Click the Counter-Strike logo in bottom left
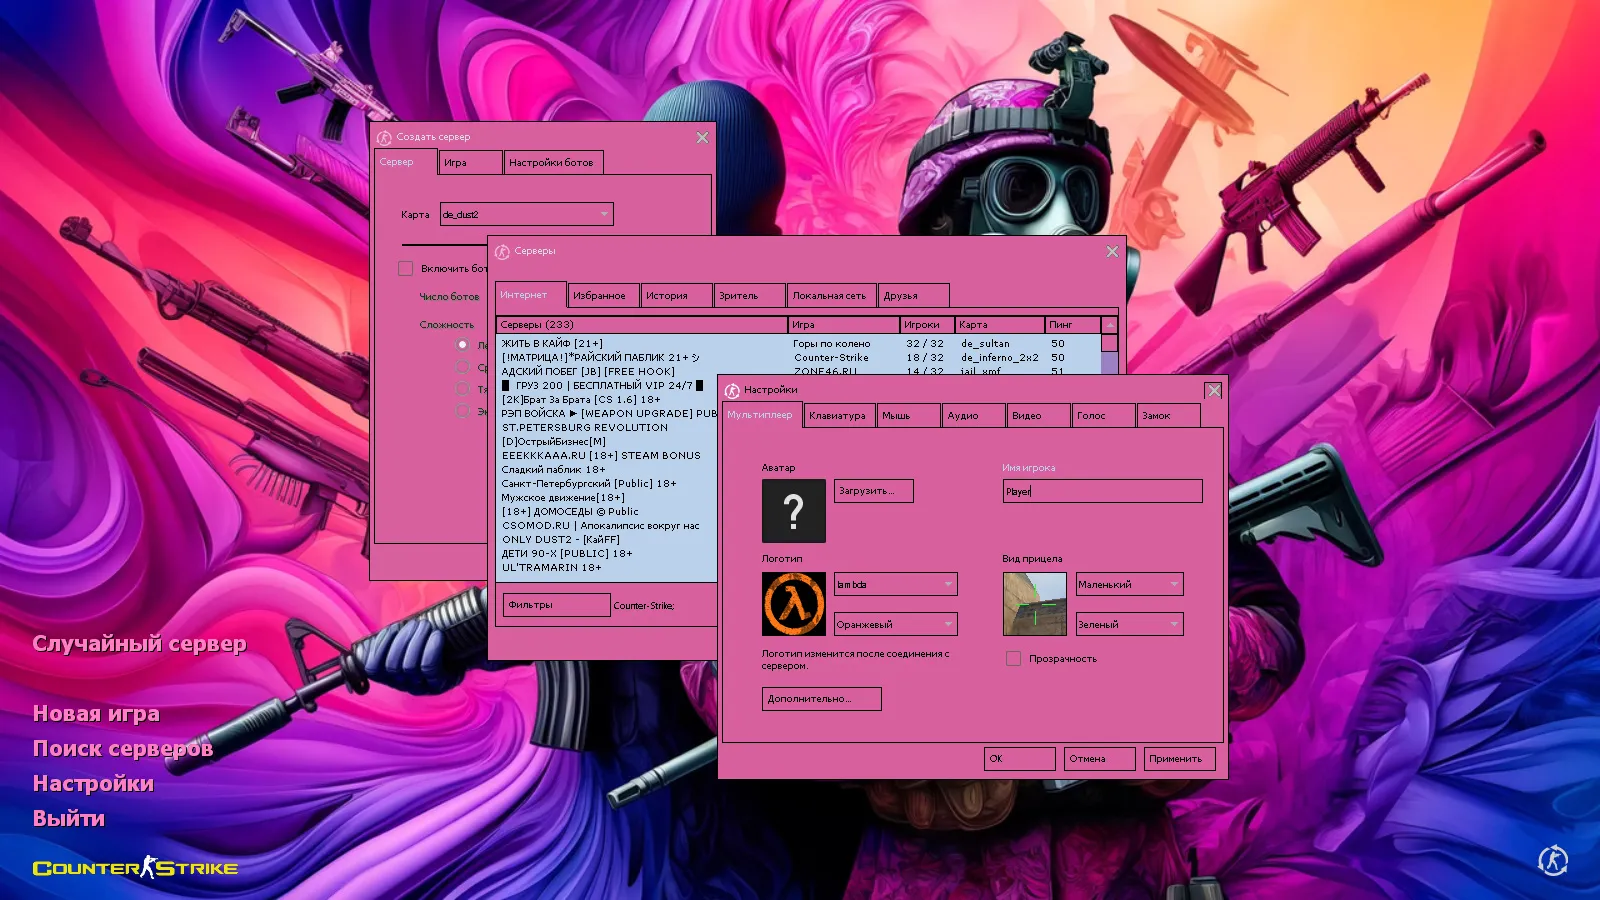 pyautogui.click(x=135, y=868)
